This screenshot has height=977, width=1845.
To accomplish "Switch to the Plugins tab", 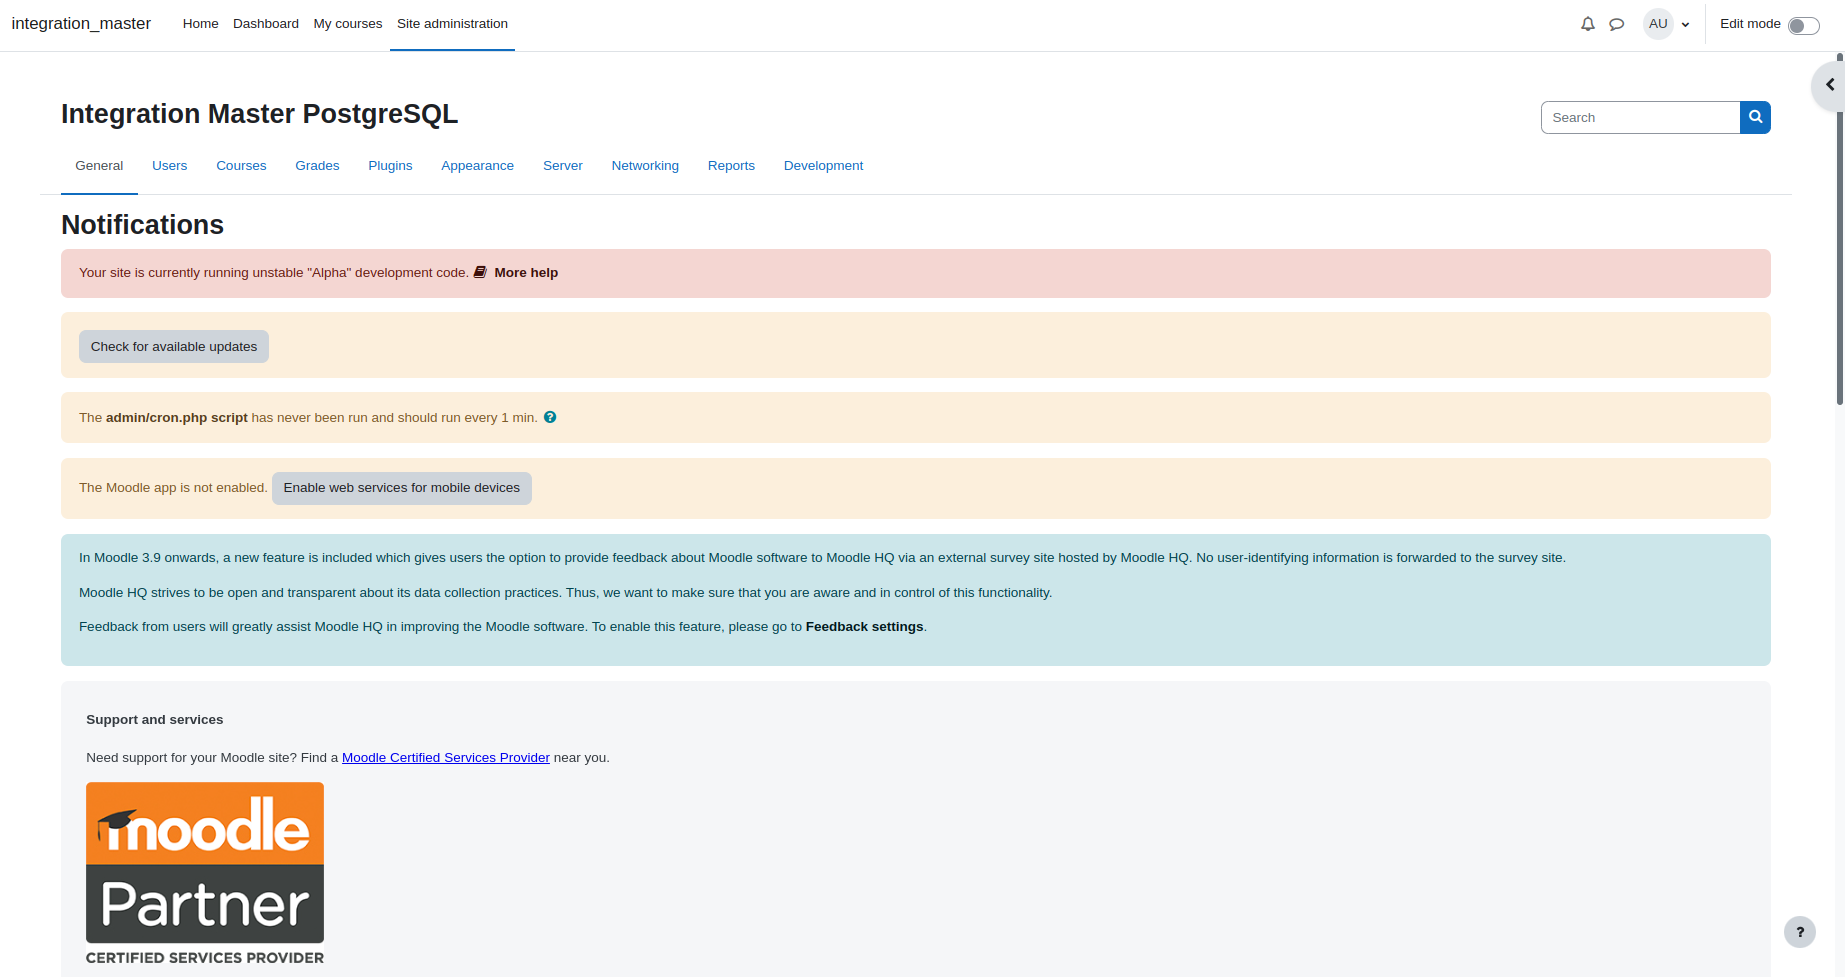I will point(390,166).
